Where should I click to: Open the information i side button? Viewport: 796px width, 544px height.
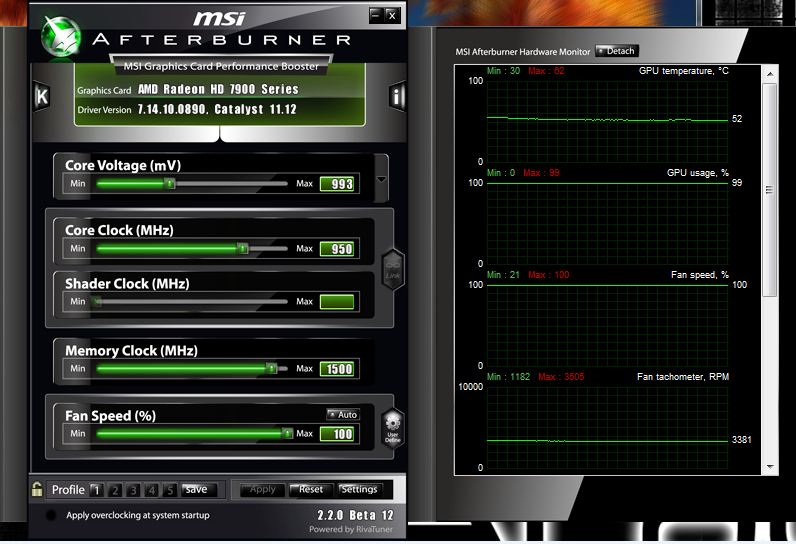397,96
